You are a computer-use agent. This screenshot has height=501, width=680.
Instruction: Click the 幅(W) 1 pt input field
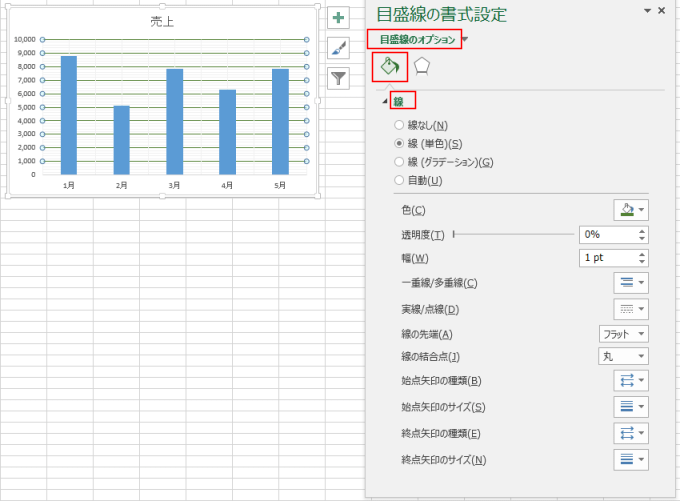click(x=608, y=258)
